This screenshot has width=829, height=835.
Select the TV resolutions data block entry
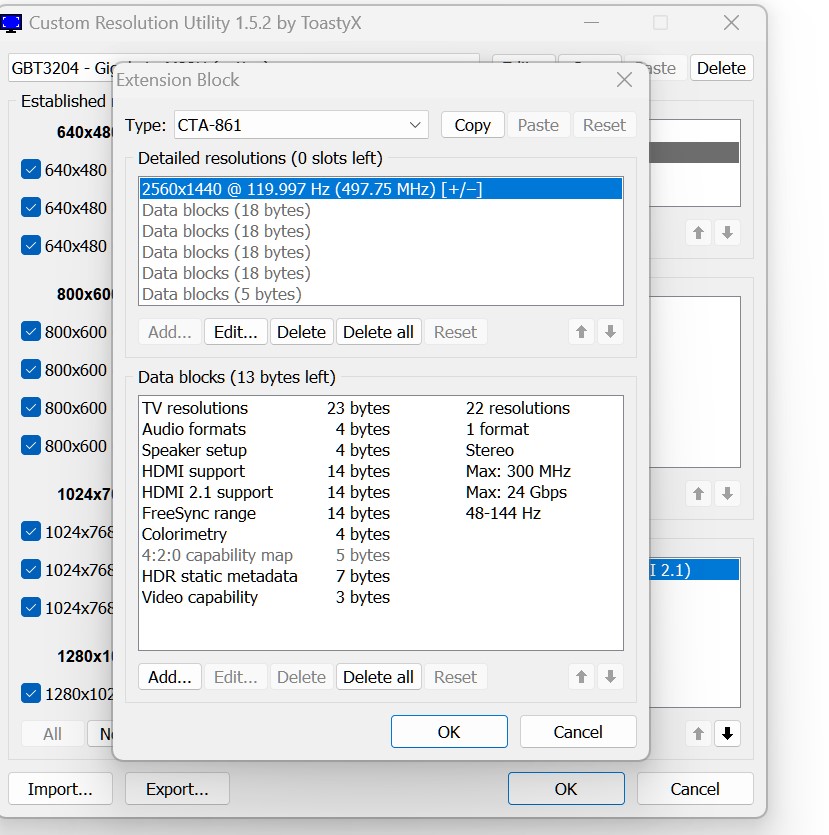pos(195,408)
